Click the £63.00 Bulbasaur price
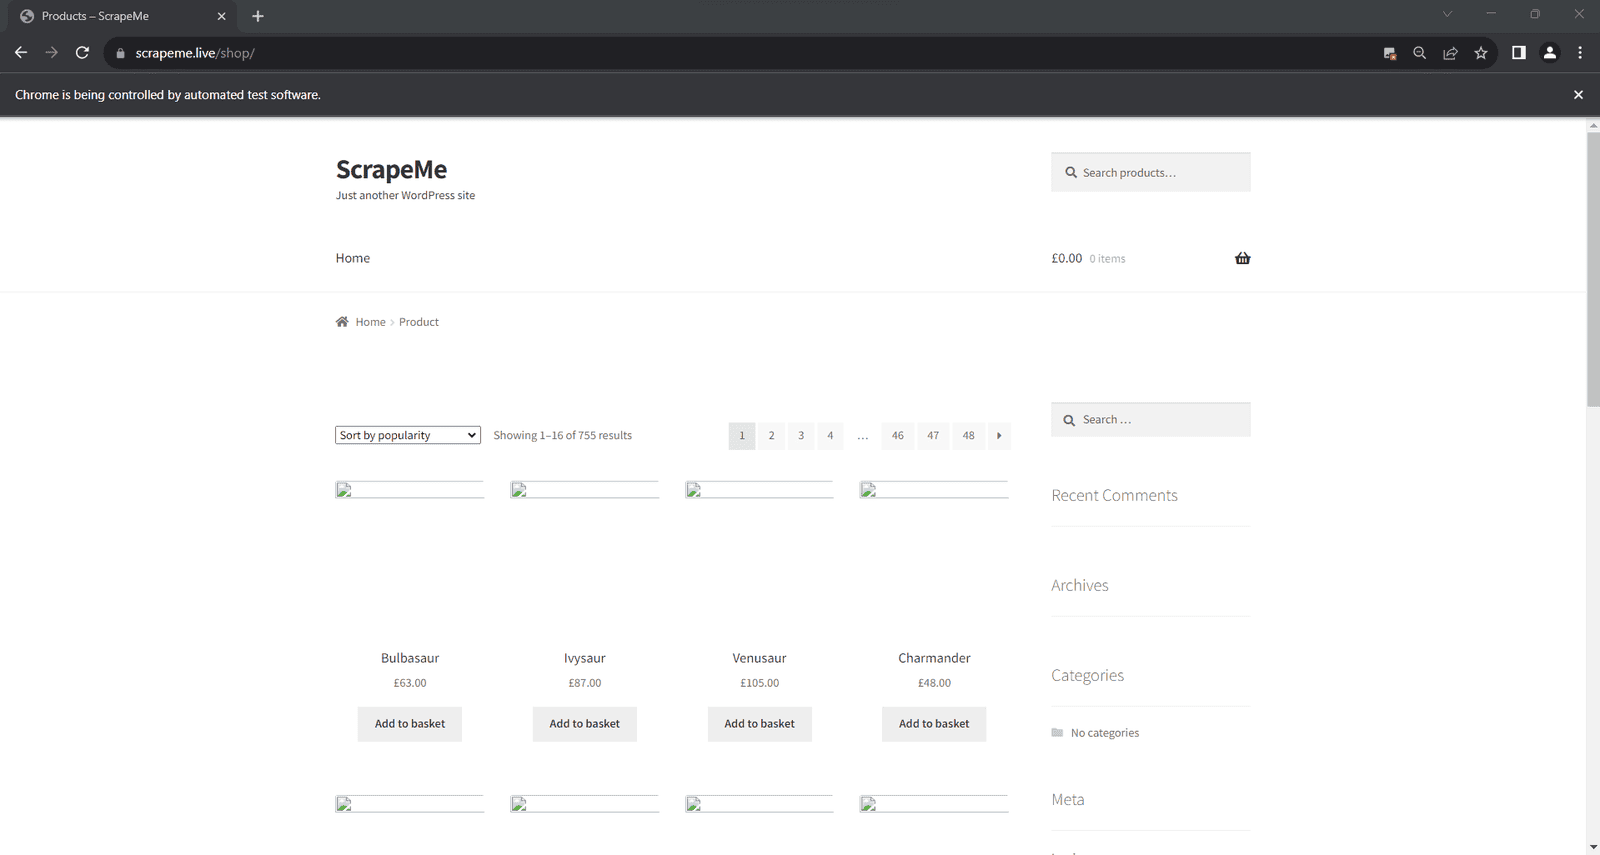1600x855 pixels. 410,683
